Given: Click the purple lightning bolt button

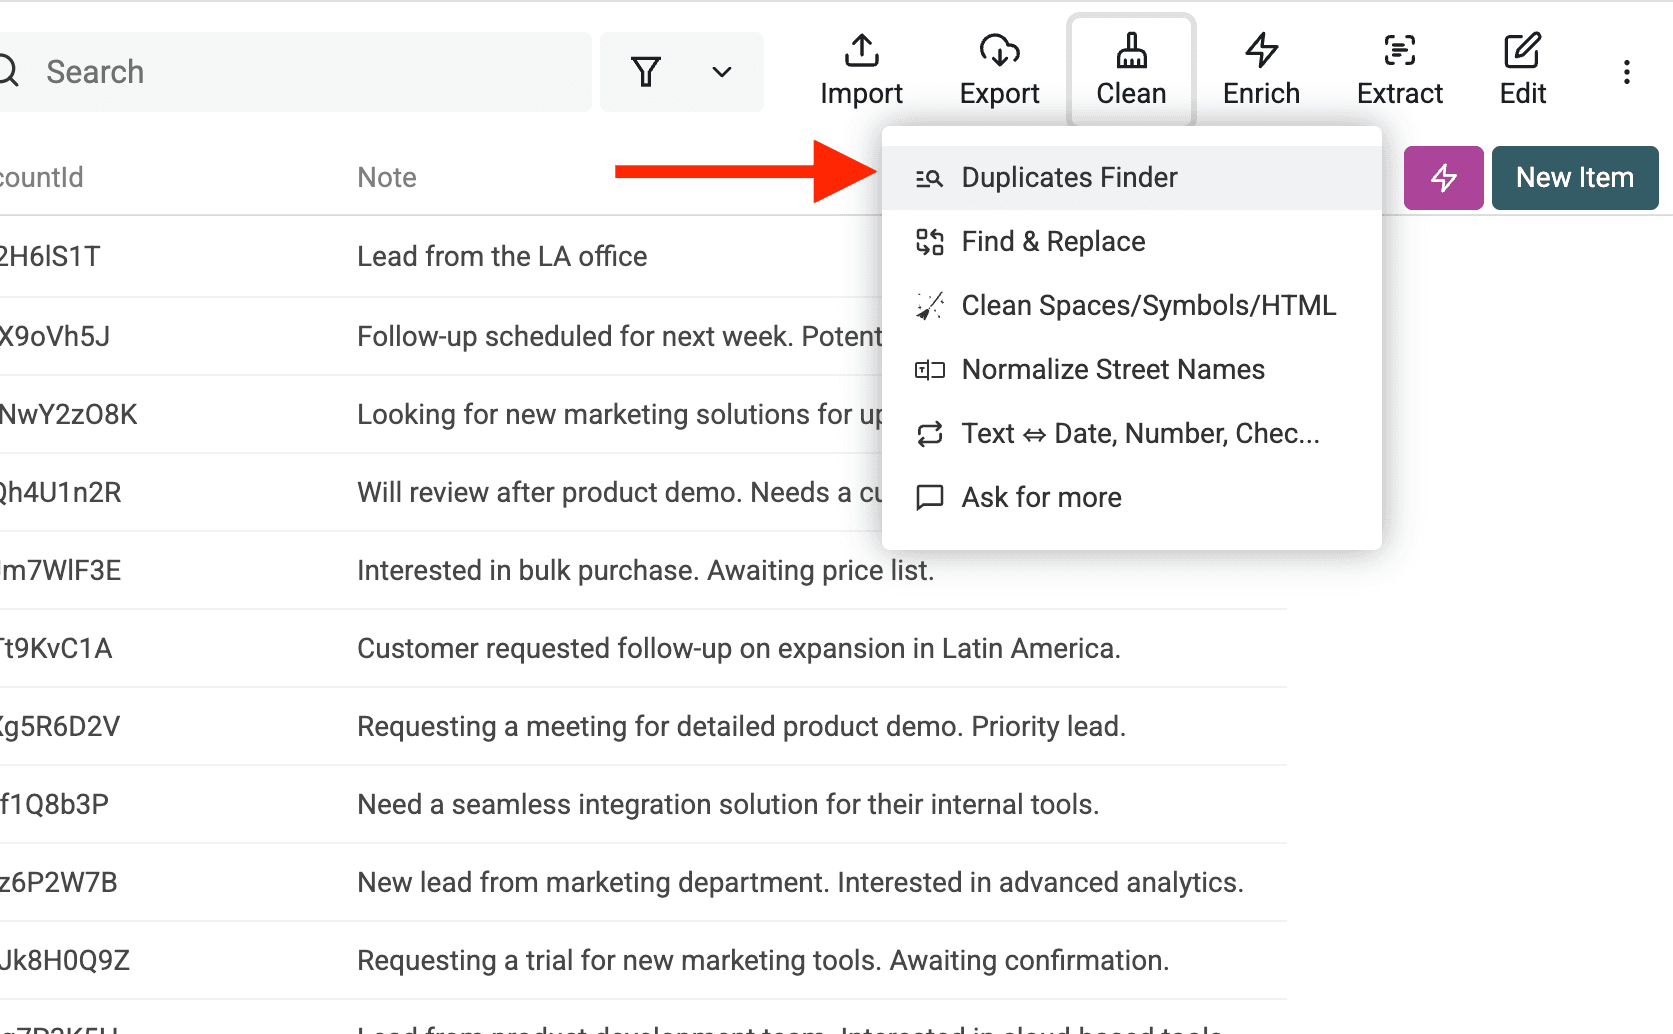Looking at the screenshot, I should [x=1443, y=177].
